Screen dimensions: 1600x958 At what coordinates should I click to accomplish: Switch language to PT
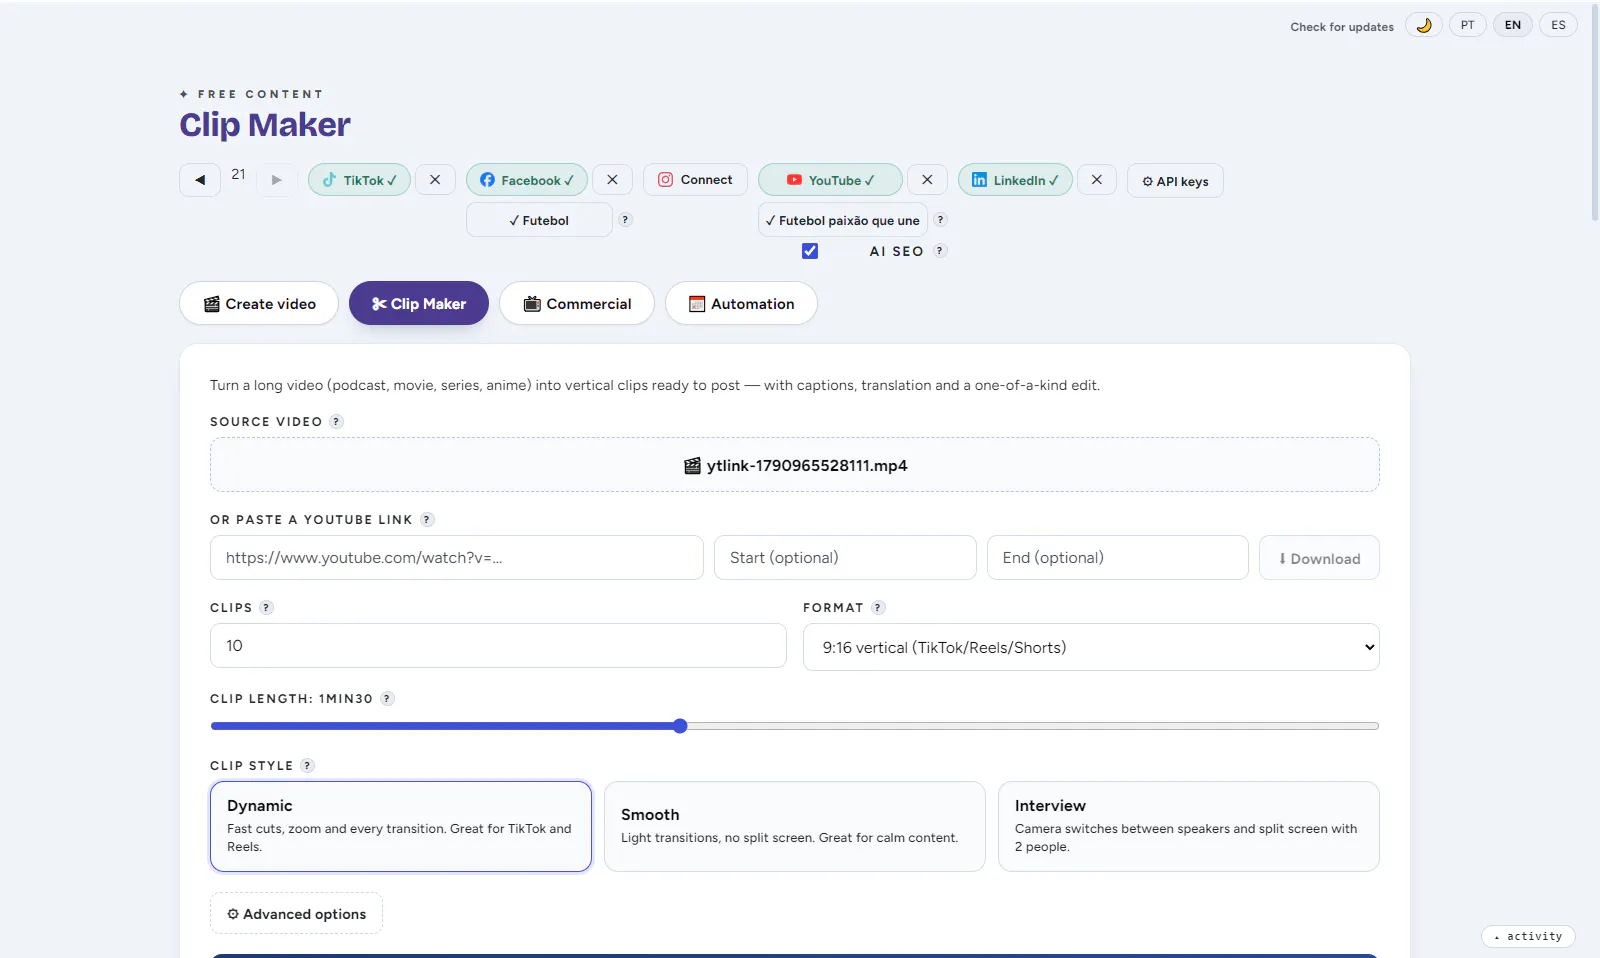(1467, 25)
